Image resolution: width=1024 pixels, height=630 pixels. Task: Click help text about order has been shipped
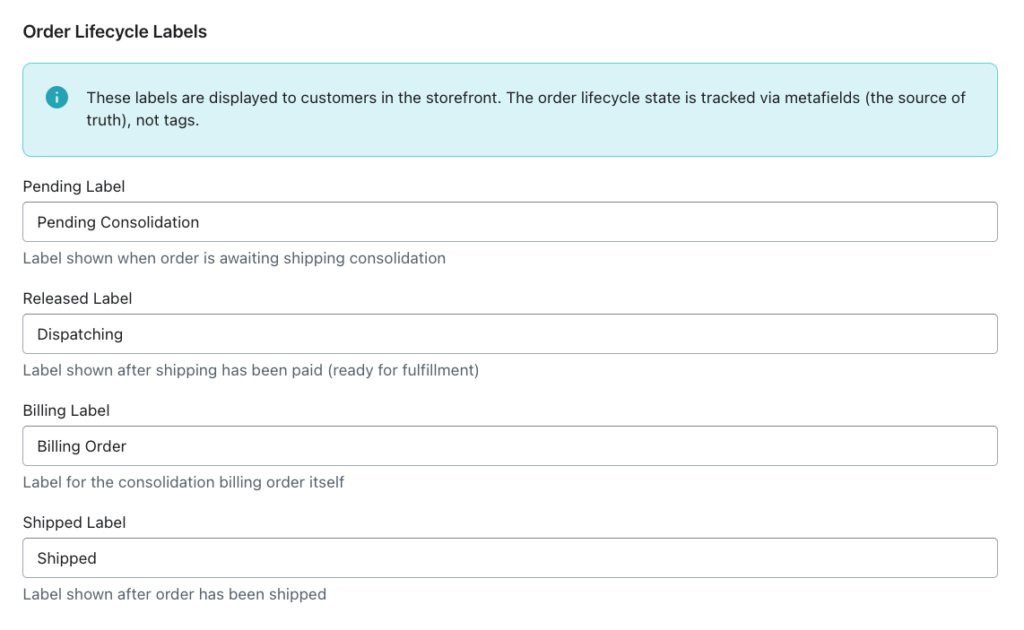(174, 594)
